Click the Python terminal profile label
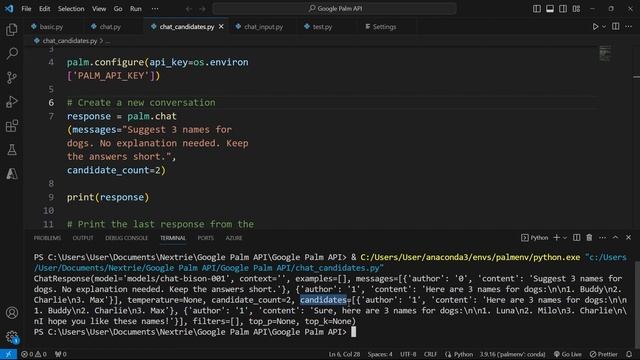Image resolution: width=640 pixels, height=360 pixels. (x=535, y=238)
